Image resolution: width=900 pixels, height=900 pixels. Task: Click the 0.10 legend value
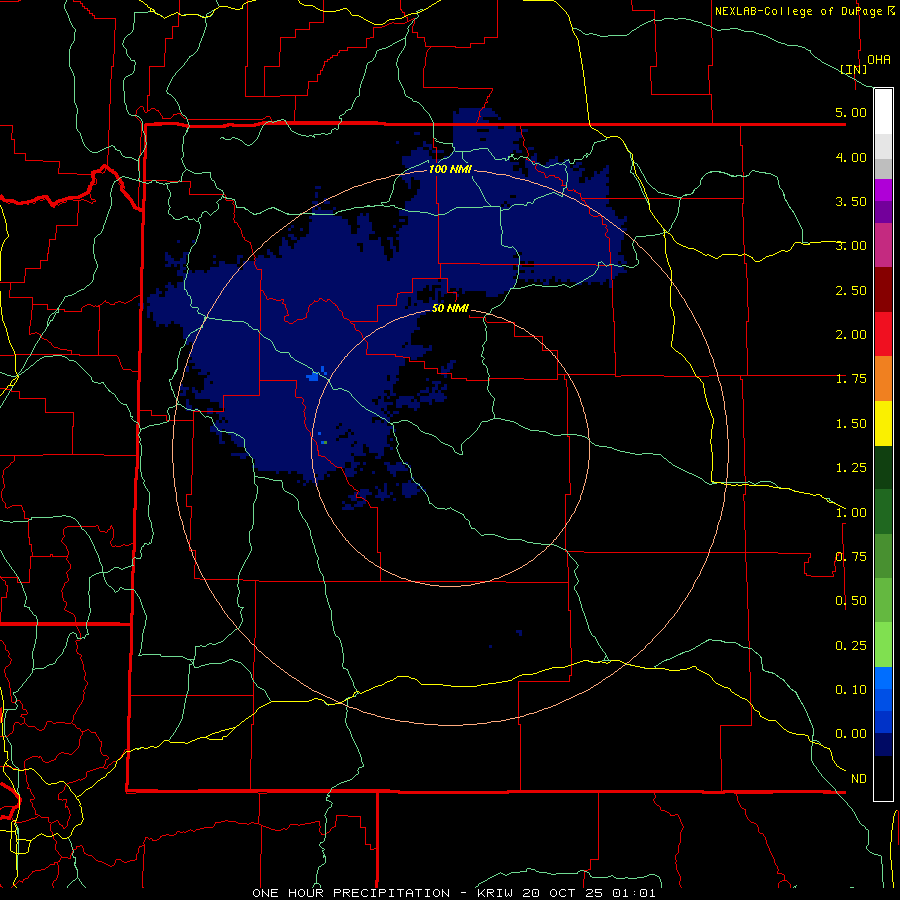pyautogui.click(x=851, y=690)
